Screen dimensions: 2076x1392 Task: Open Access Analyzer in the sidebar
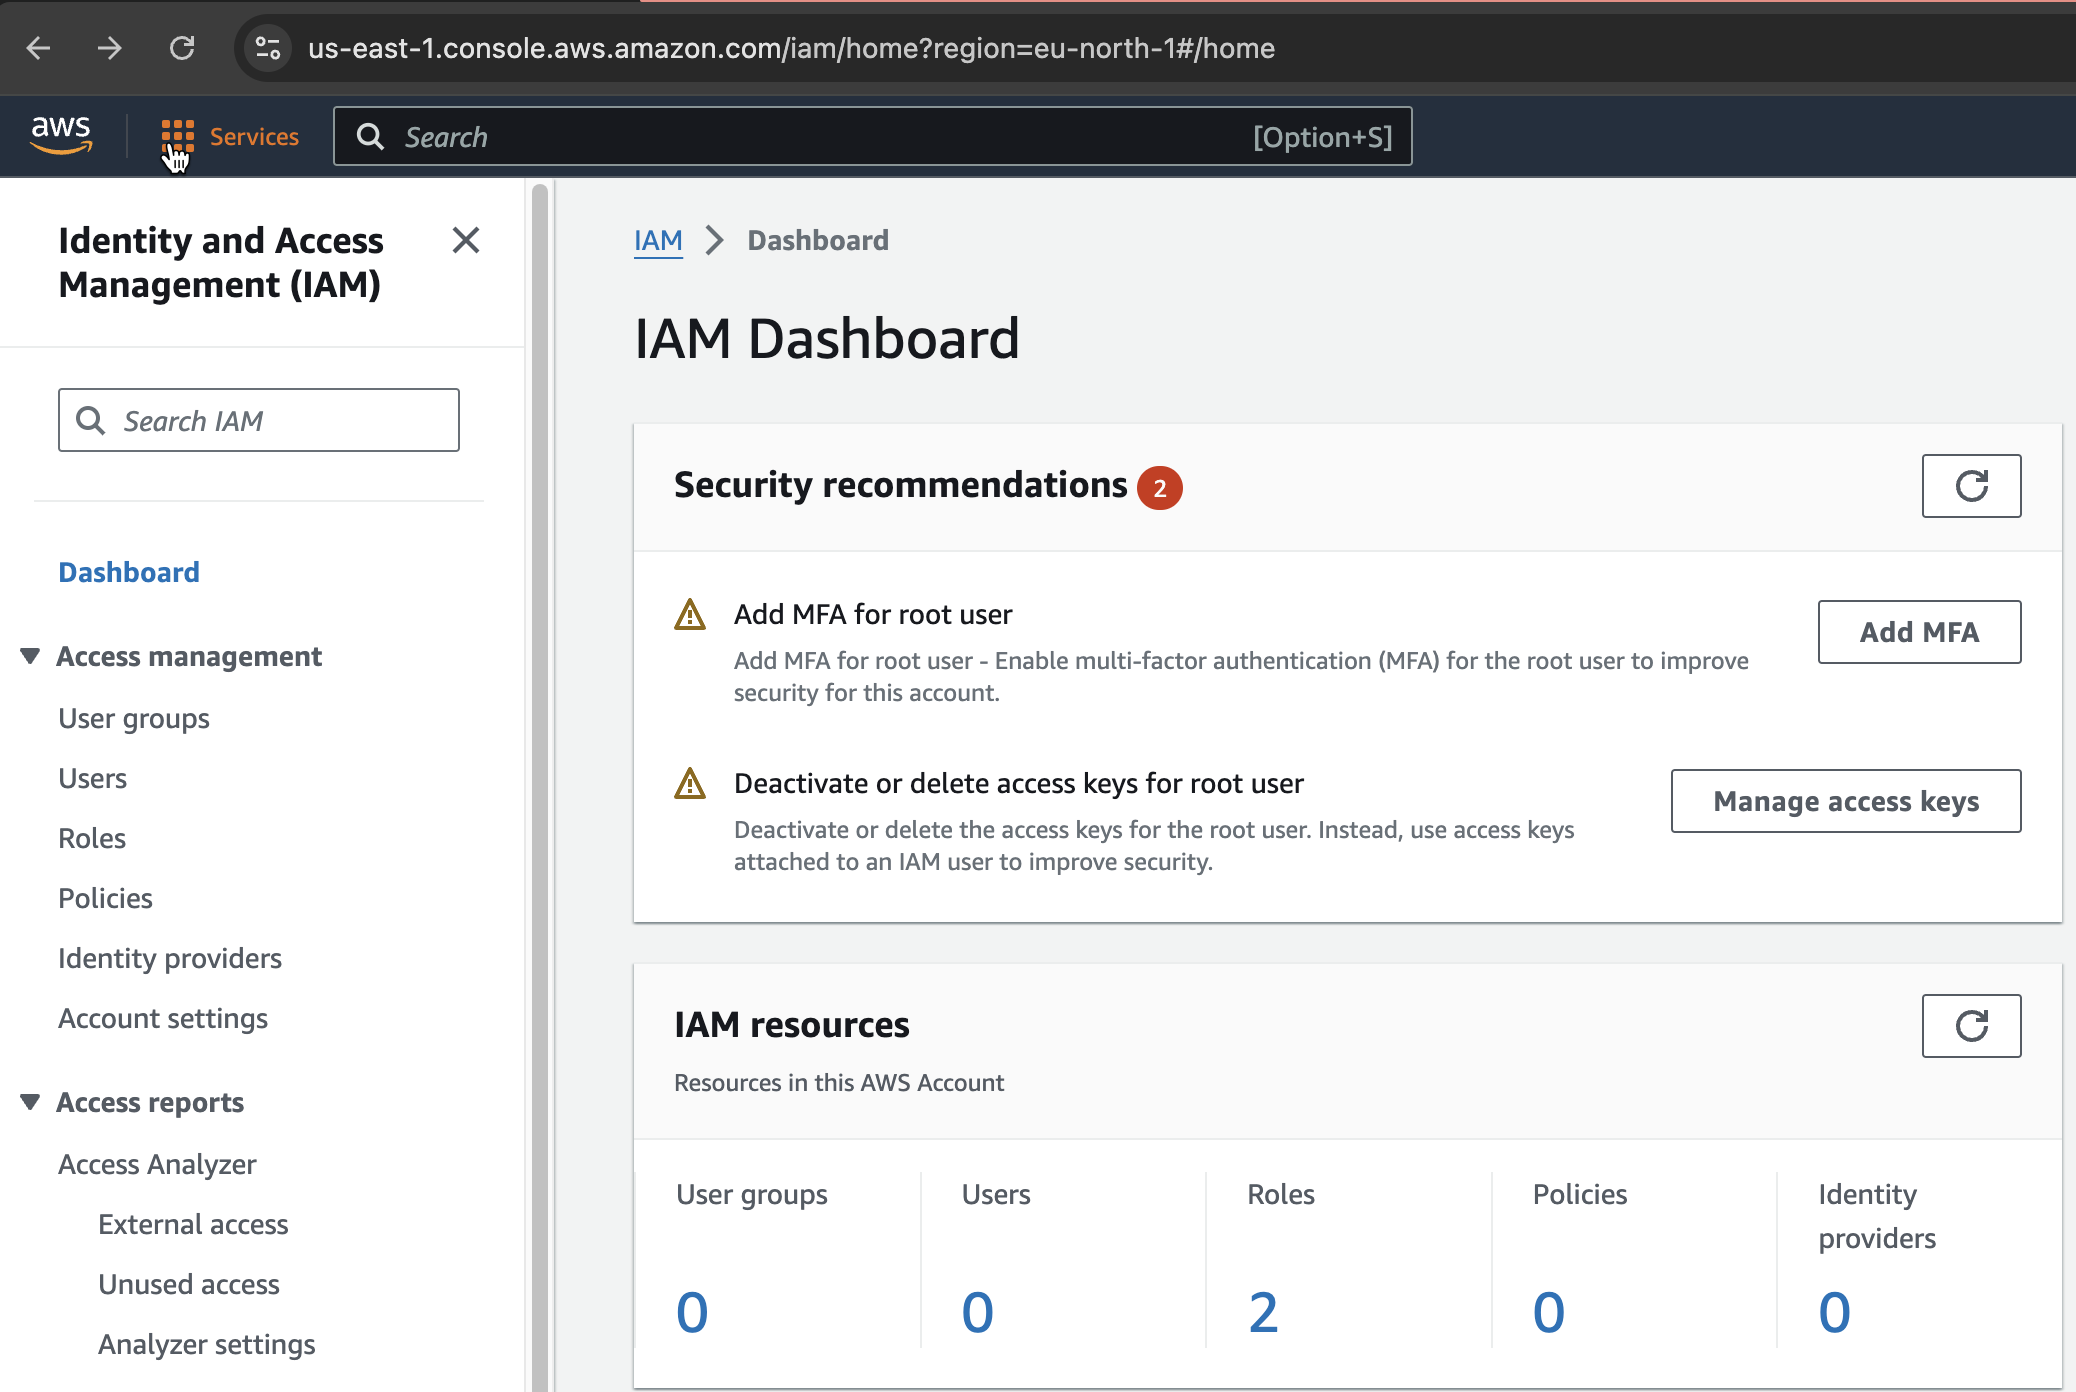coord(157,1164)
